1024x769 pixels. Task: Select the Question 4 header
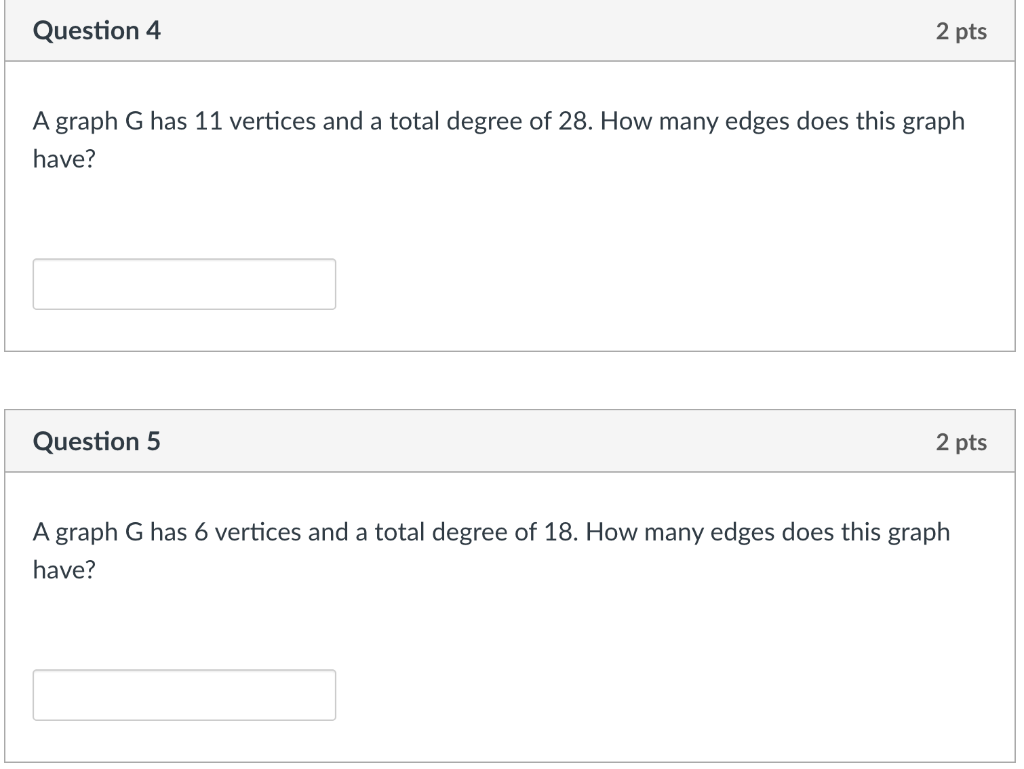pos(97,31)
